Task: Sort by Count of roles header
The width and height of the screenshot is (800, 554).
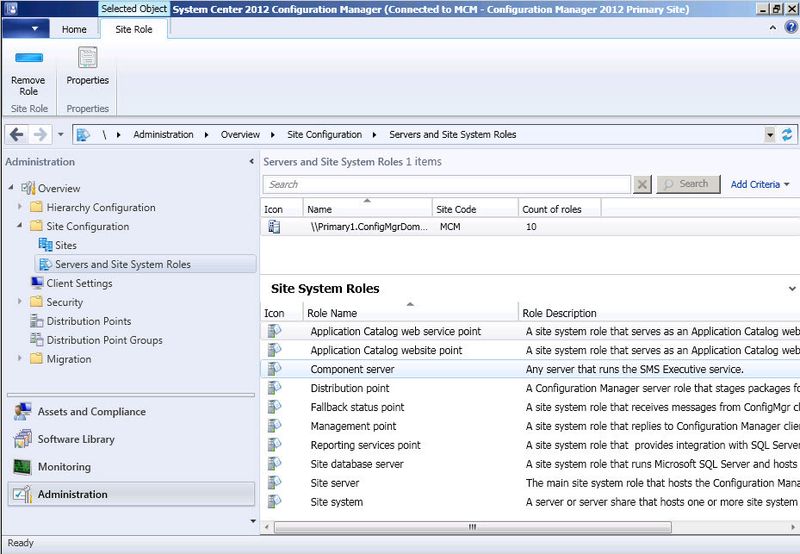Action: [x=560, y=209]
